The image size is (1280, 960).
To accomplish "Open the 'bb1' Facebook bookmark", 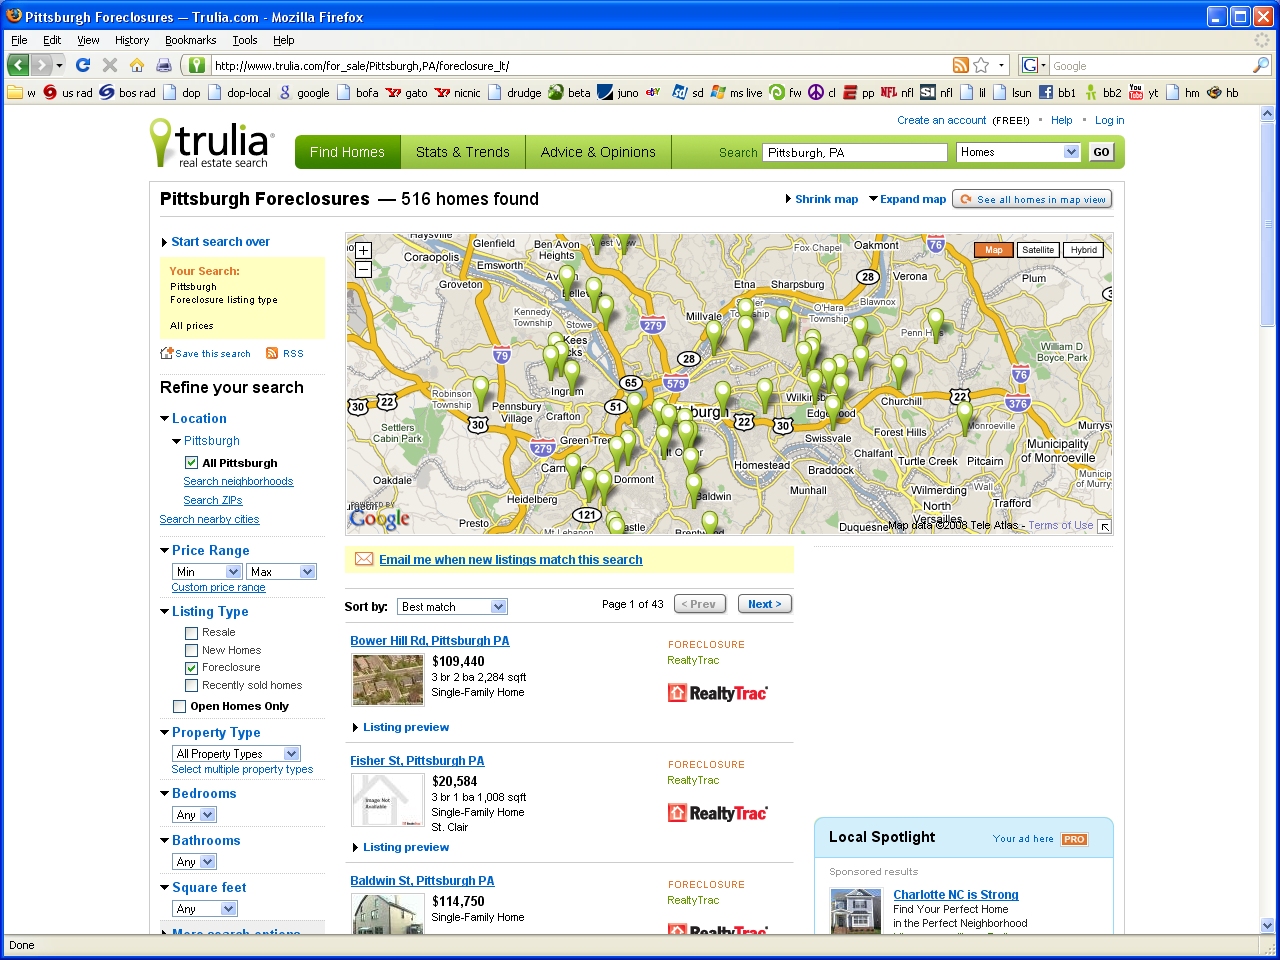I will click(x=1057, y=92).
